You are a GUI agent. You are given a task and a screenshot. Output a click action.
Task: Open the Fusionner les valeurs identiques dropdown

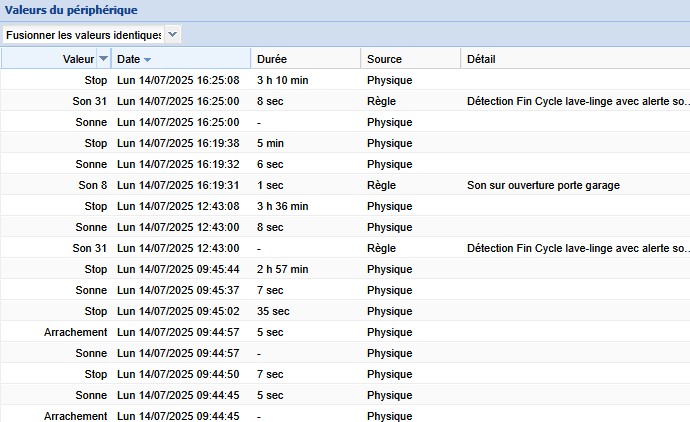pyautogui.click(x=172, y=35)
